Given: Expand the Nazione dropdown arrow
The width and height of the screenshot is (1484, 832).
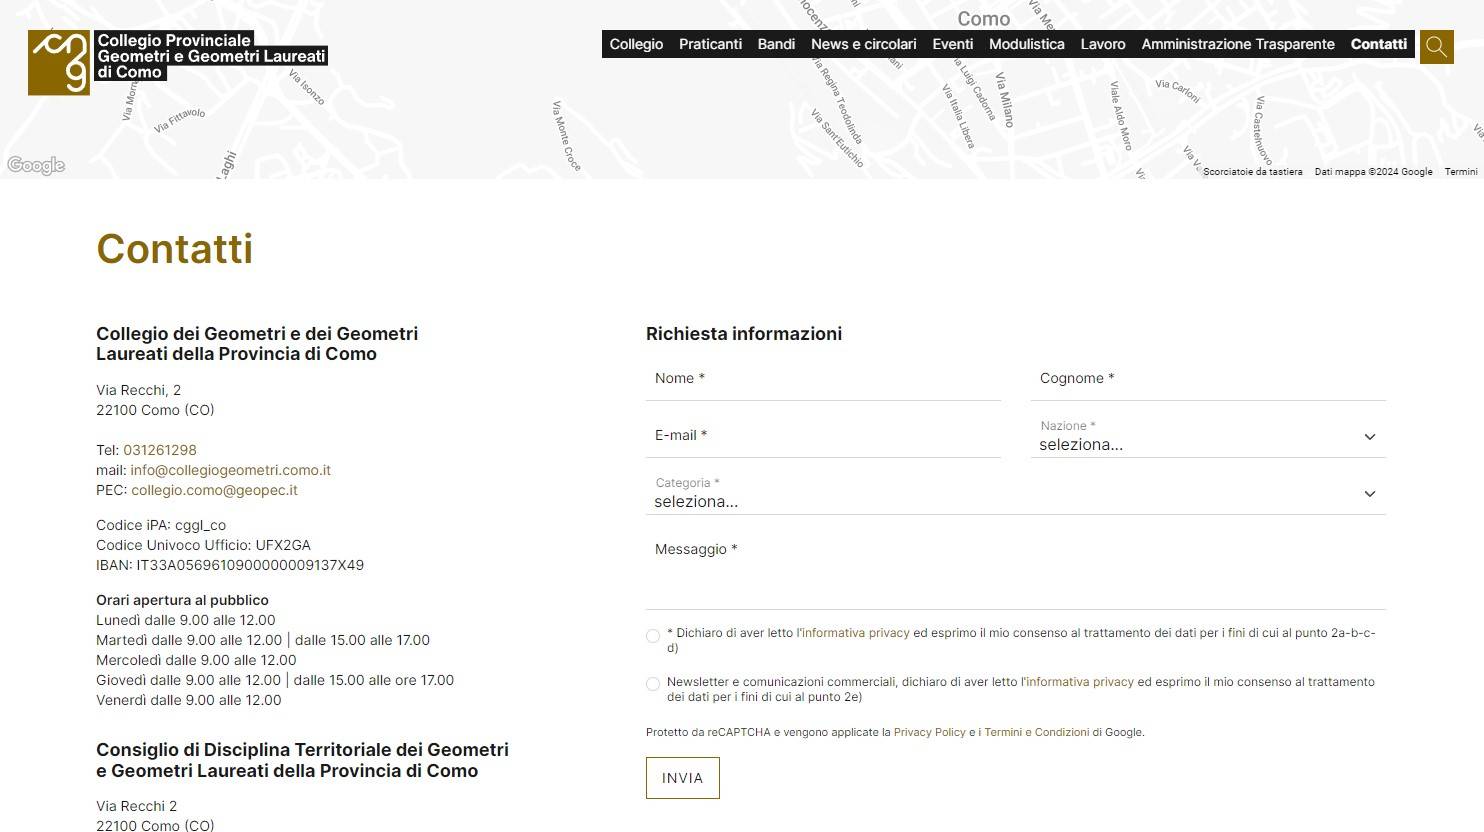Looking at the screenshot, I should coord(1370,437).
